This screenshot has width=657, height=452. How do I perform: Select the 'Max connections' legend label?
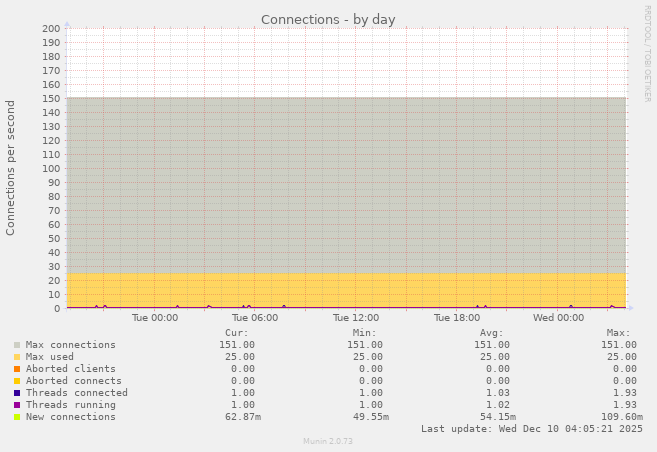pos(70,345)
